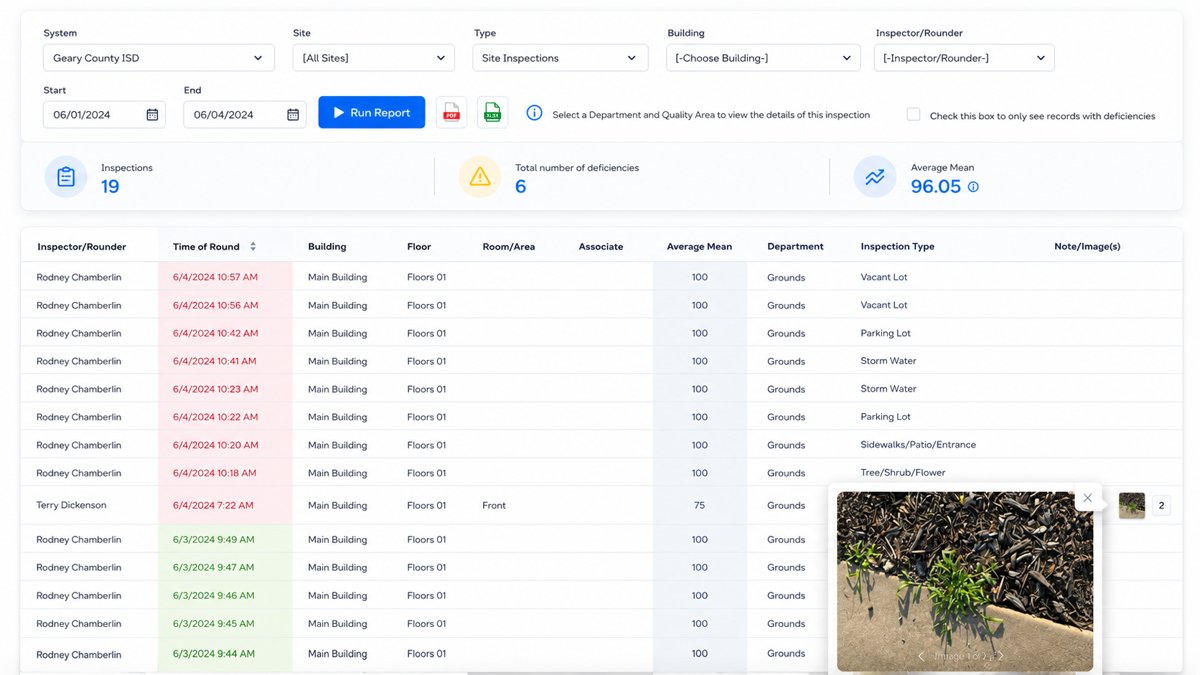This screenshot has width=1200, height=675.
Task: Open the Start date calendar picker
Action: click(x=152, y=115)
